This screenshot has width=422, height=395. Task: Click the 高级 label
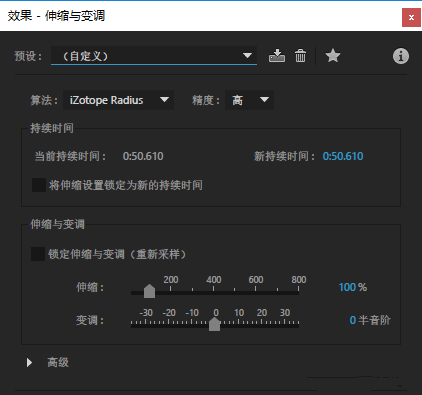[x=58, y=362]
